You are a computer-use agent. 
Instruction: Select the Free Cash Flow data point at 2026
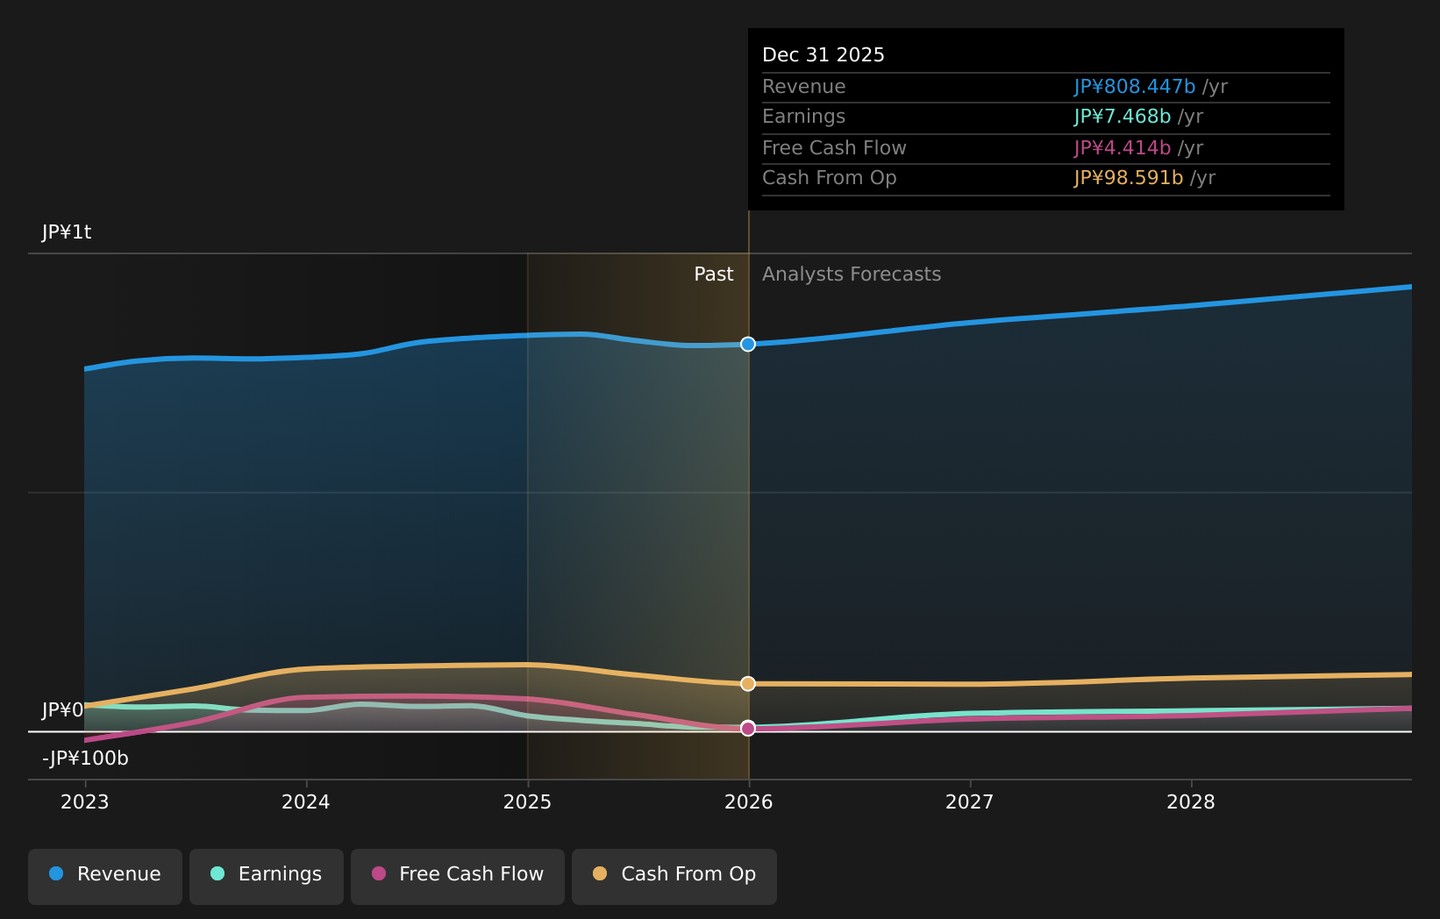point(748,729)
